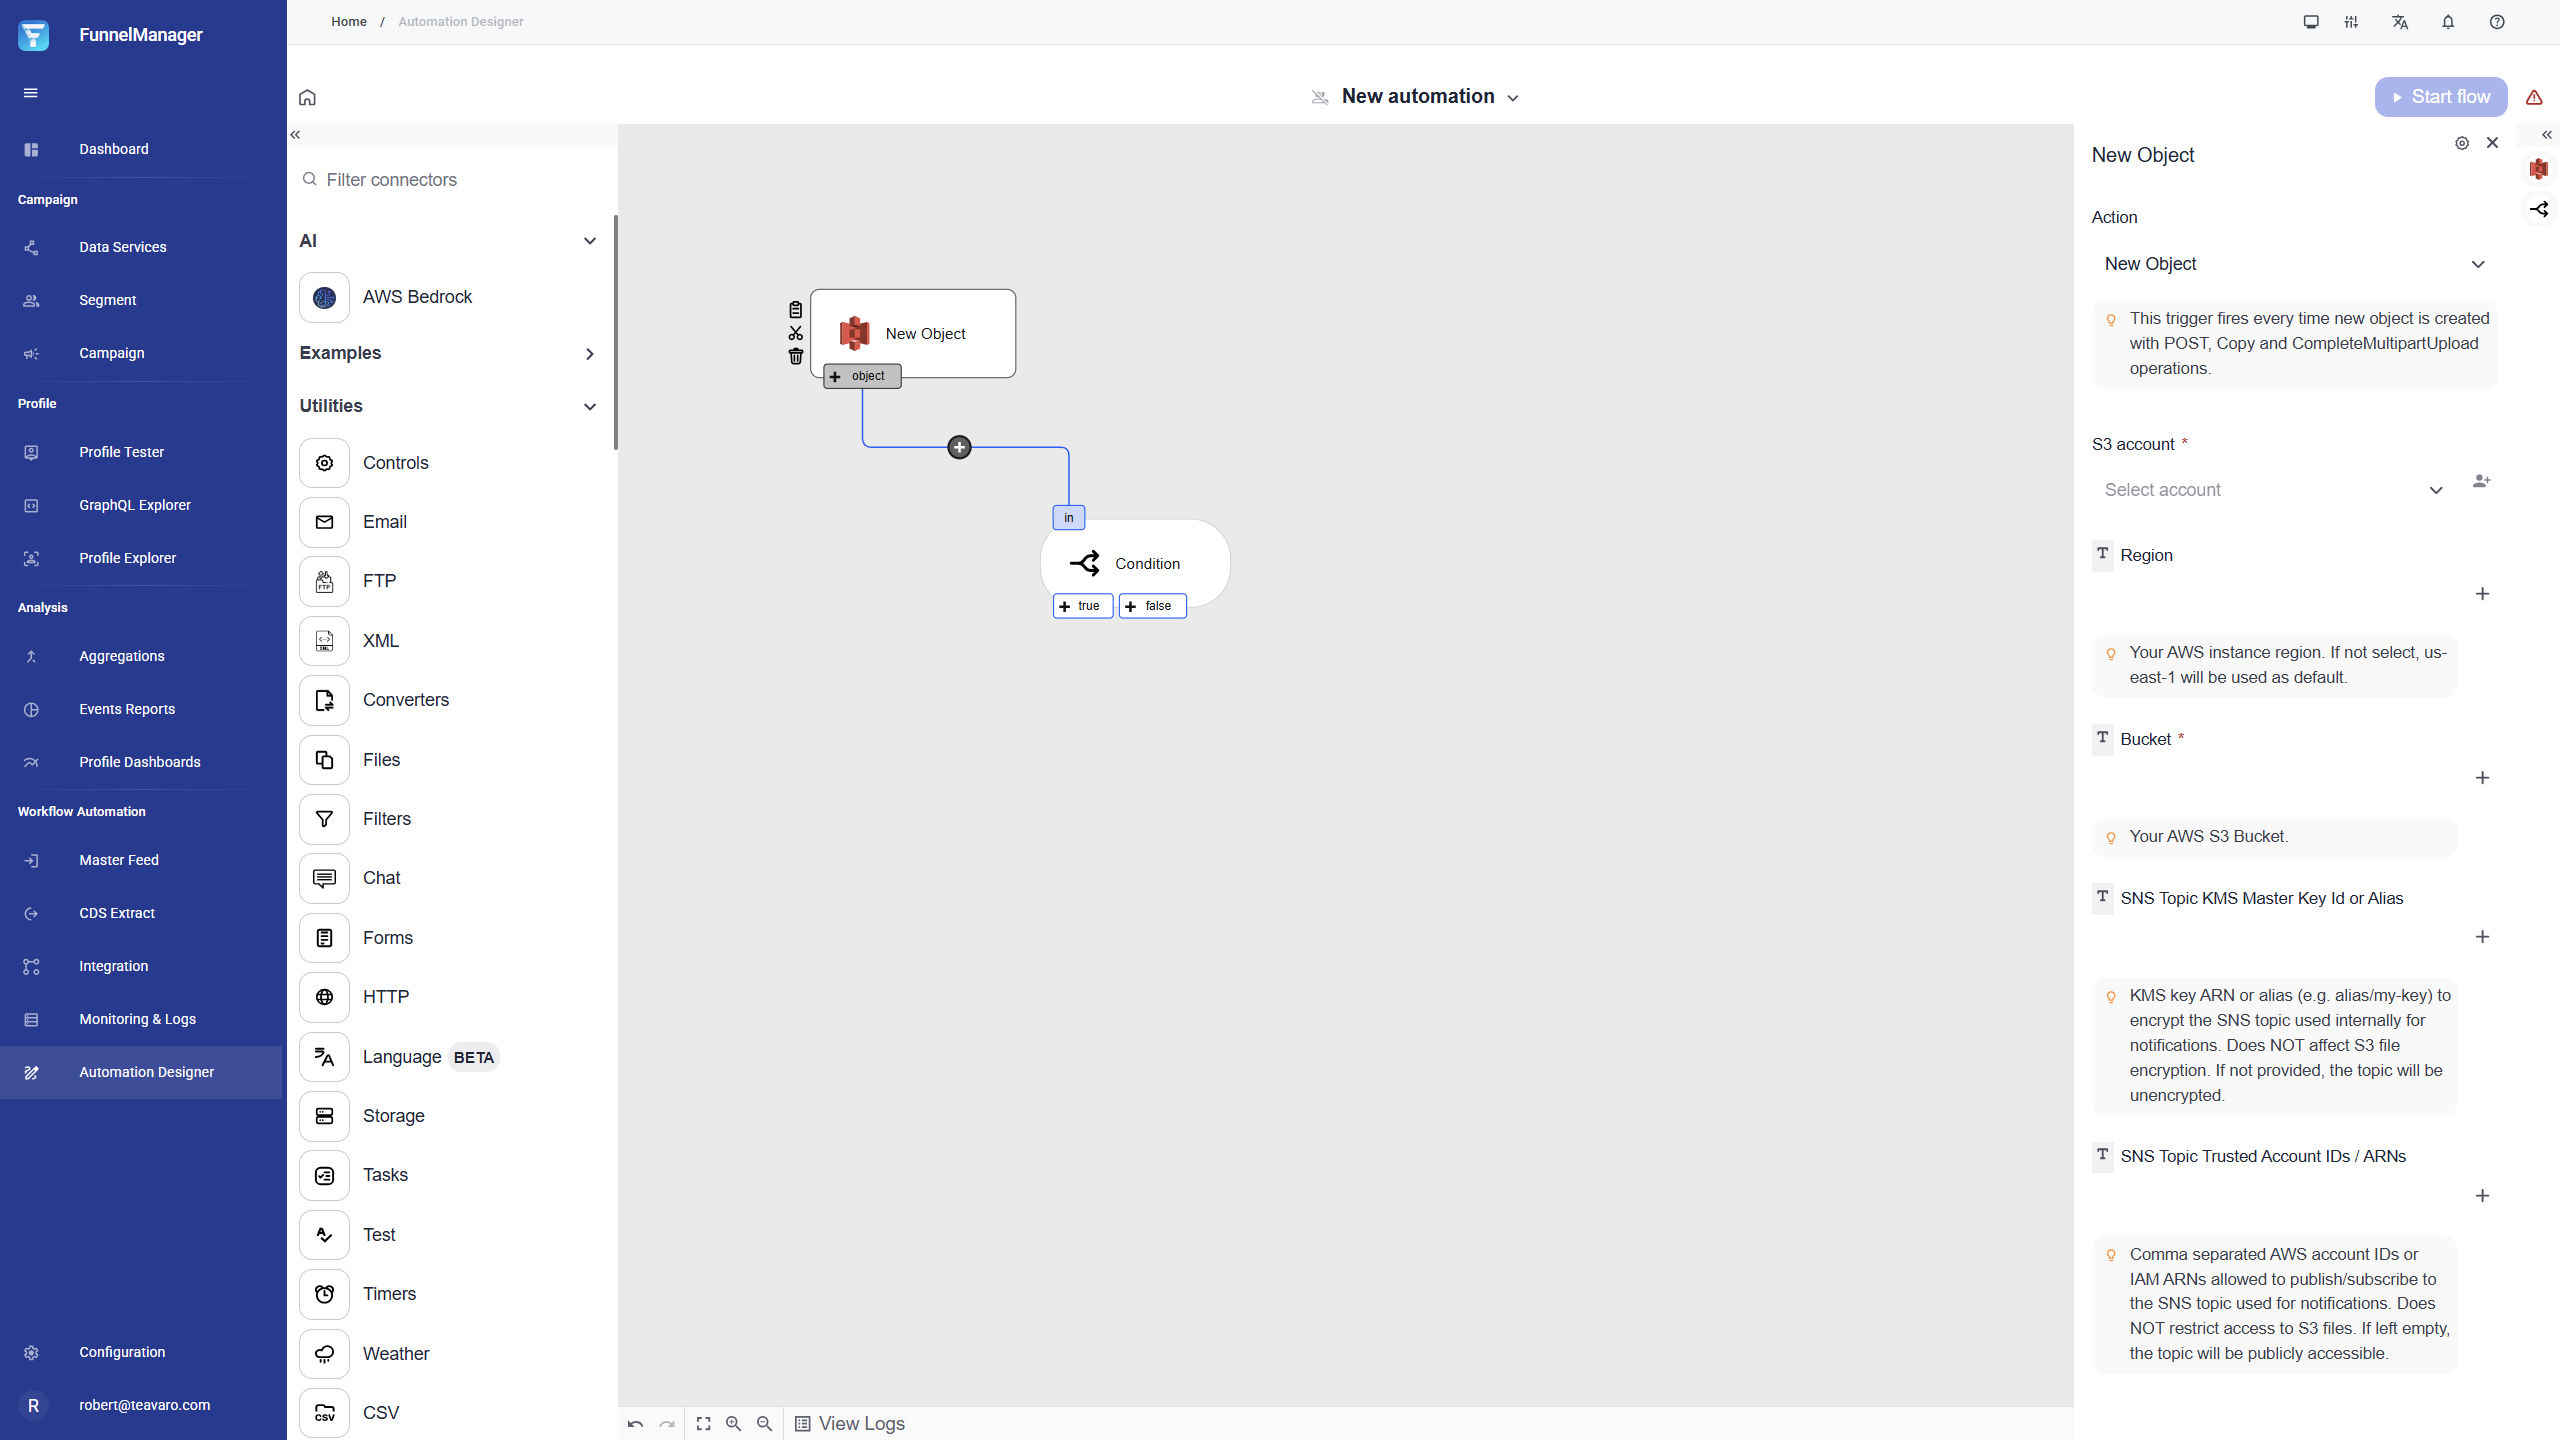The image size is (2560, 1440).
Task: Click fit-to-screen icon in canvas toolbar
Action: click(703, 1424)
